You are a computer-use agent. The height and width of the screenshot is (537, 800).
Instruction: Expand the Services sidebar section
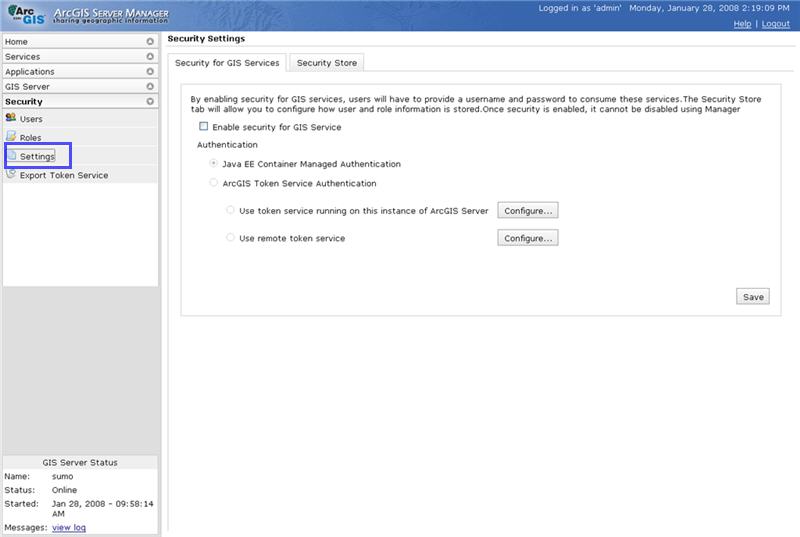pos(150,57)
